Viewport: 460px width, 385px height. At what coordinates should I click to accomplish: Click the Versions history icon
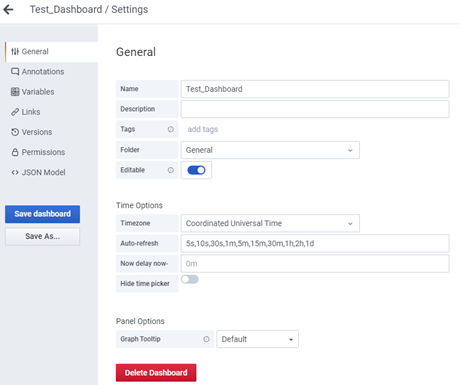(x=15, y=132)
